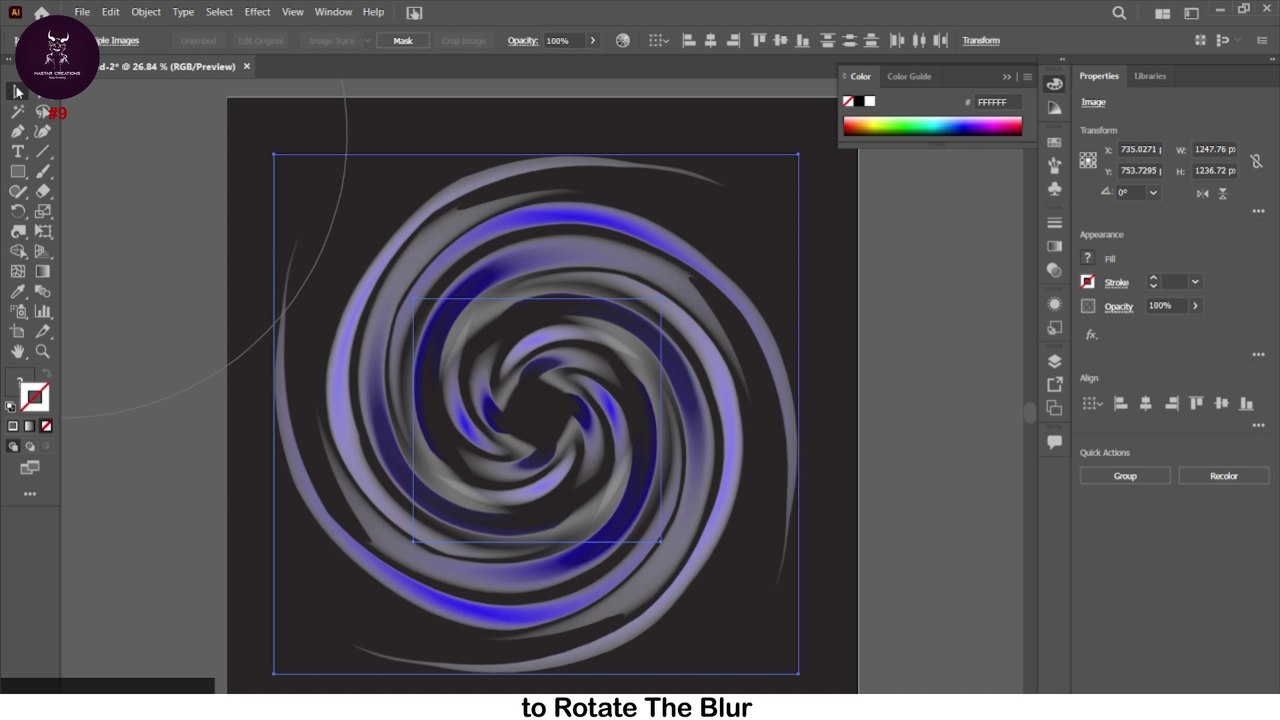Set the Gradient mode button under fill/stroke
This screenshot has width=1280, height=720.
coord(29,426)
